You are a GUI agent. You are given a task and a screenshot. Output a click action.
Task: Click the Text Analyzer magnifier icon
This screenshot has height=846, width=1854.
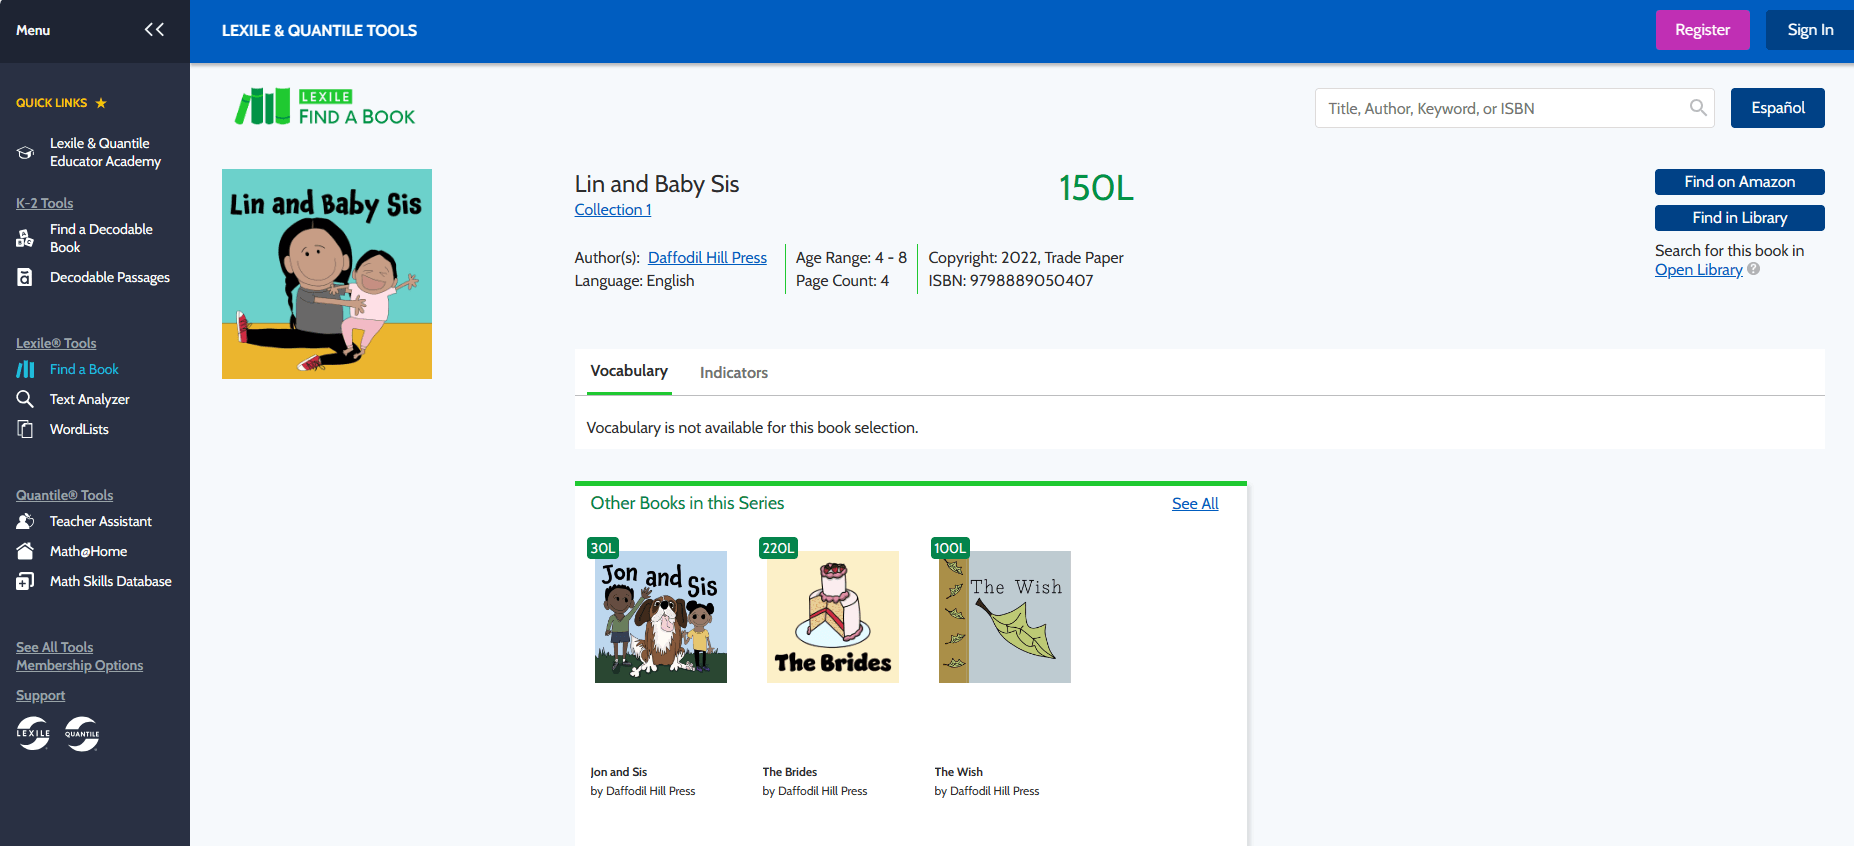pos(25,399)
